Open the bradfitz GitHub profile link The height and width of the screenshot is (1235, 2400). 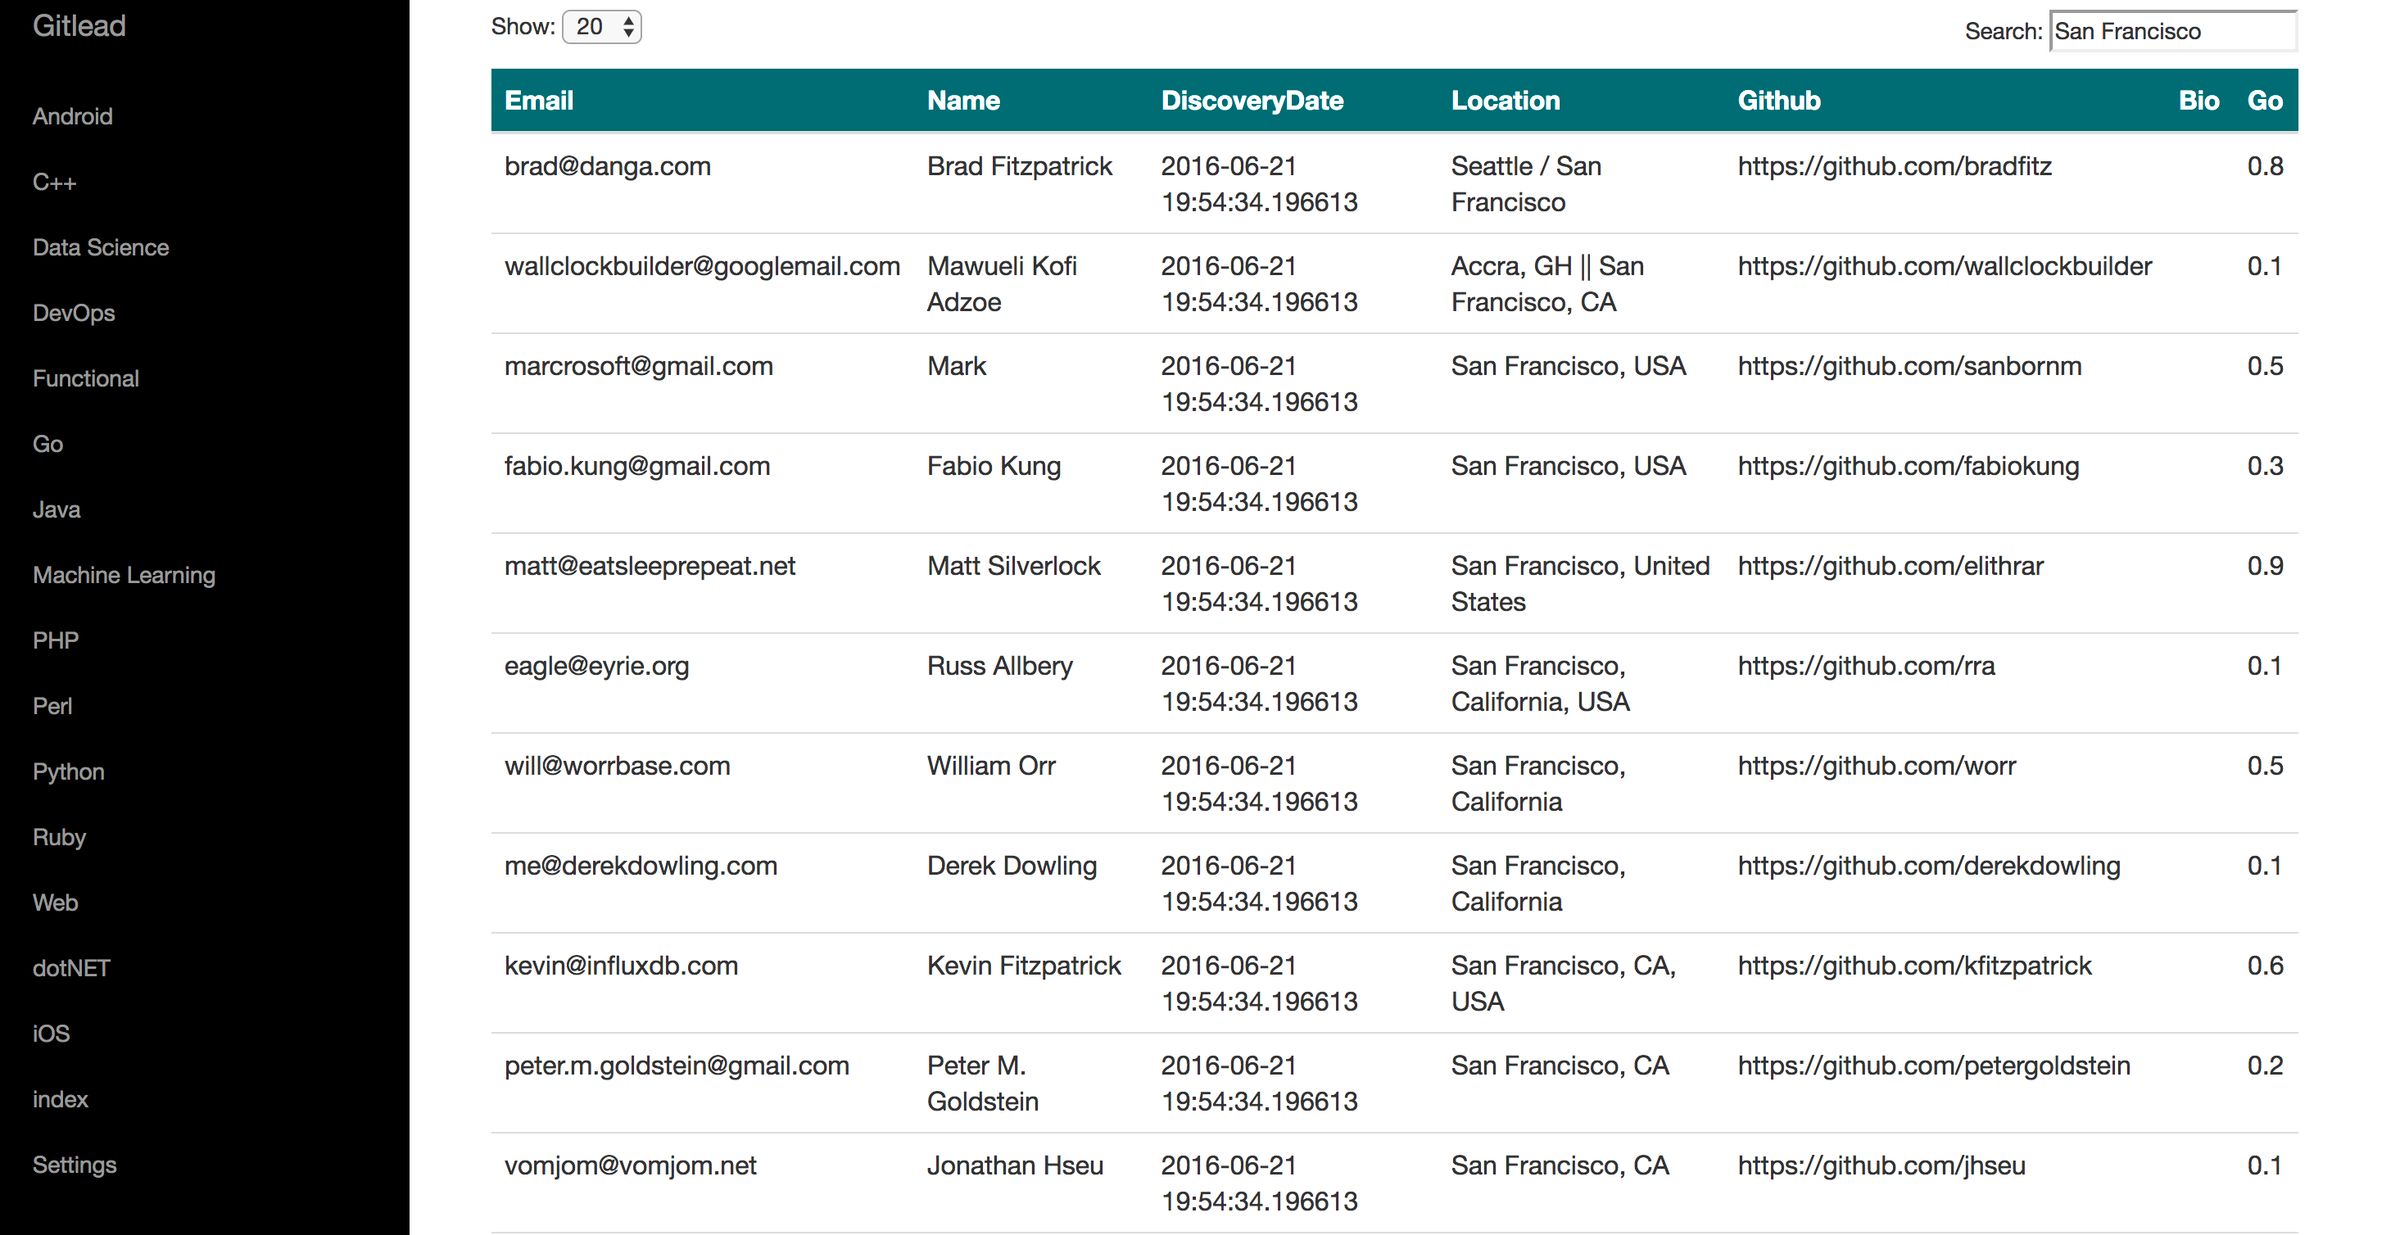tap(1894, 166)
